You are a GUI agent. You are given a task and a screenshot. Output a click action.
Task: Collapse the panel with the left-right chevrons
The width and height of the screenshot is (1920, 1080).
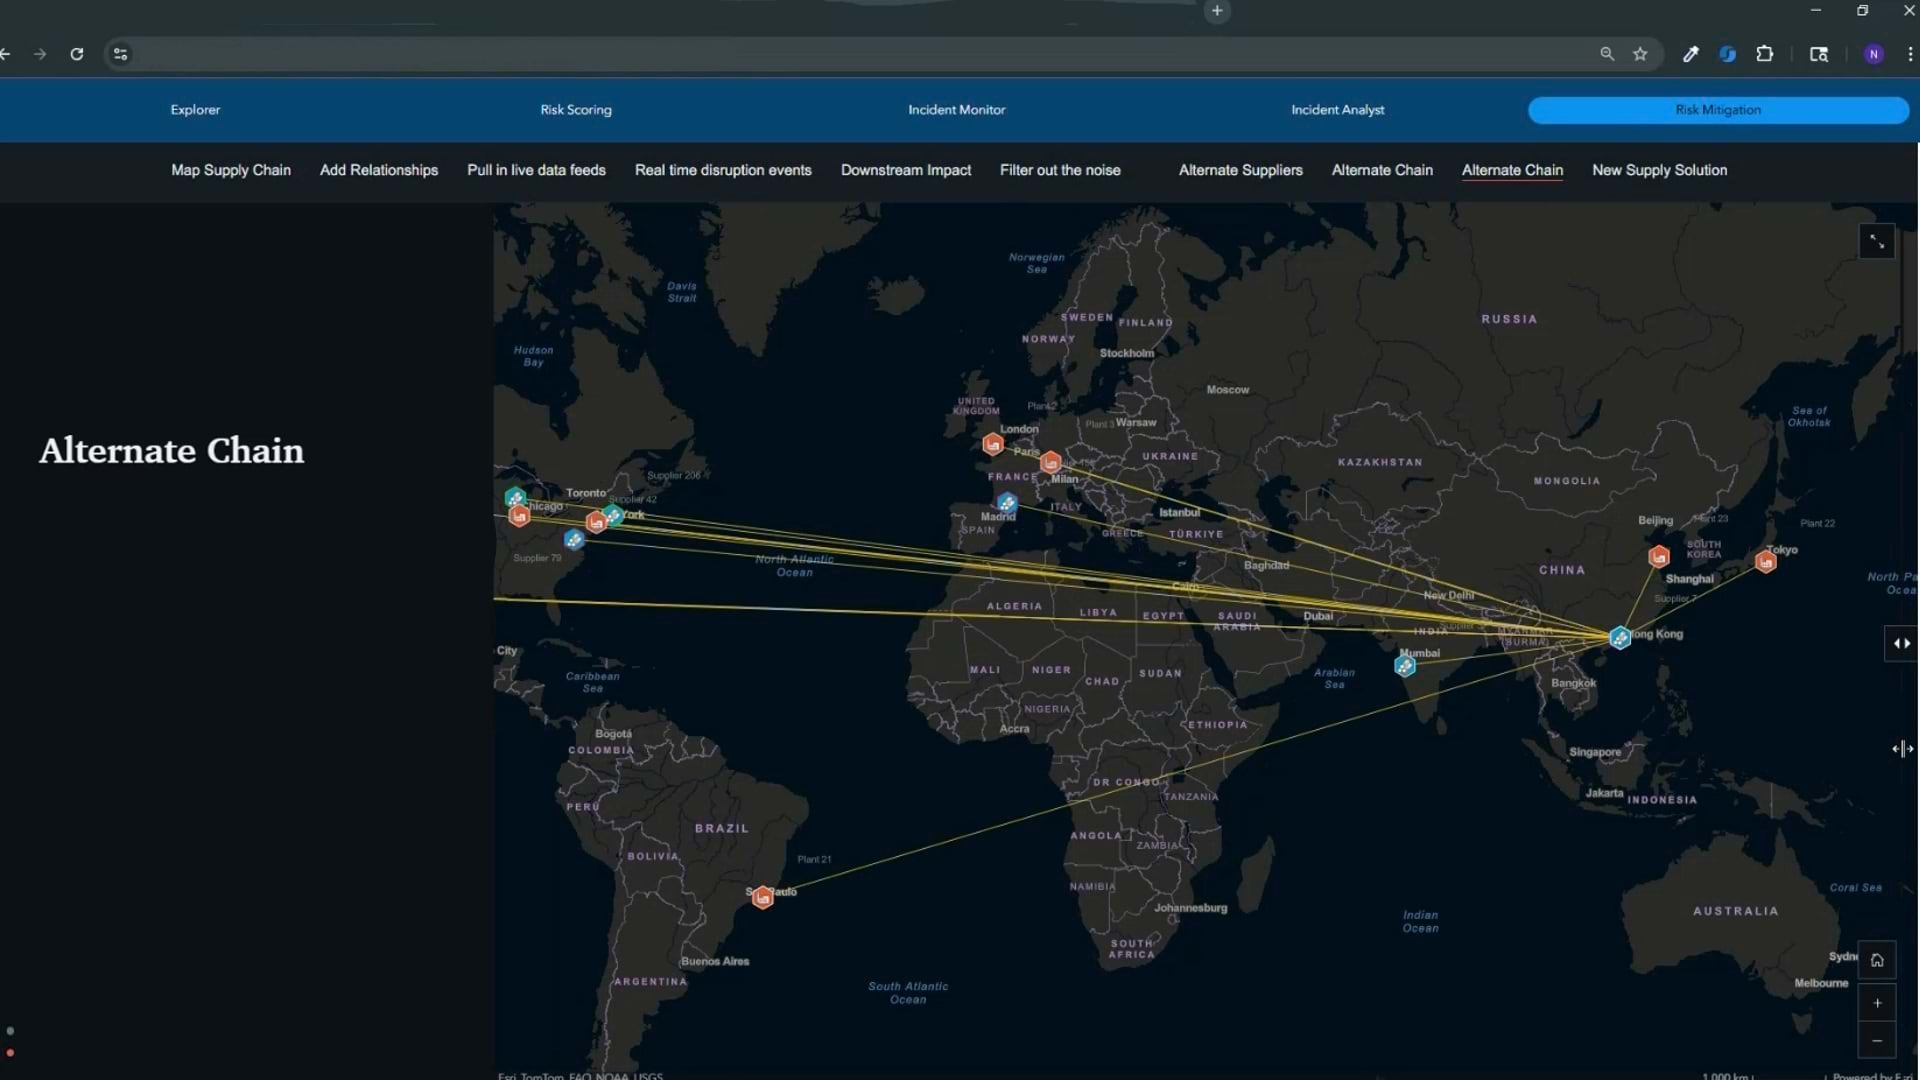1900,643
